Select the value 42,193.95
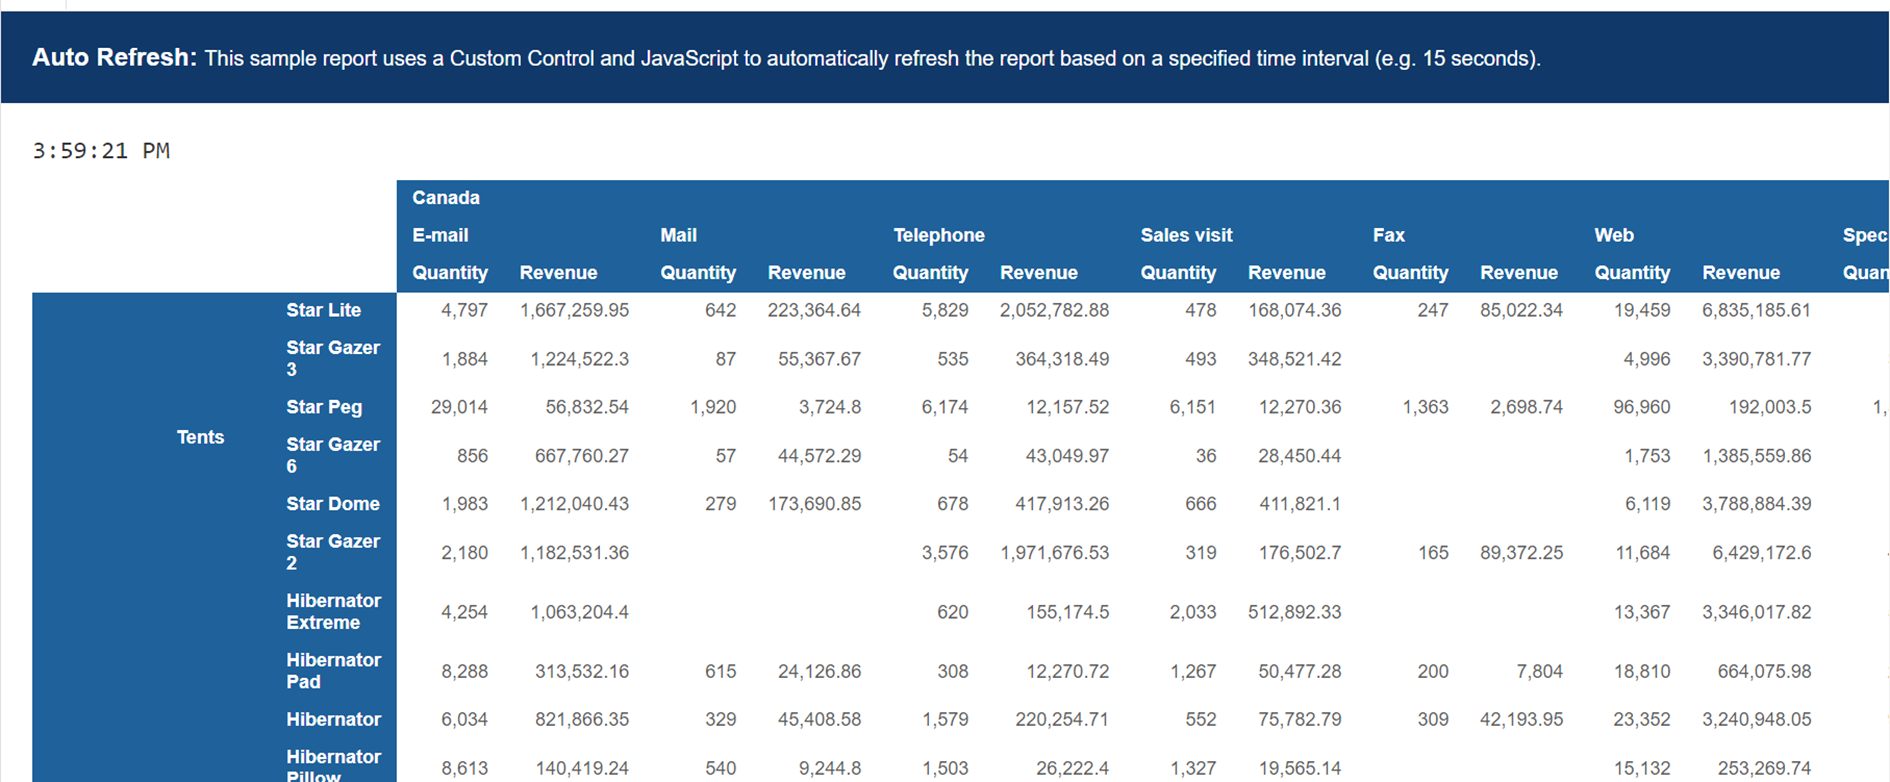 [1521, 719]
